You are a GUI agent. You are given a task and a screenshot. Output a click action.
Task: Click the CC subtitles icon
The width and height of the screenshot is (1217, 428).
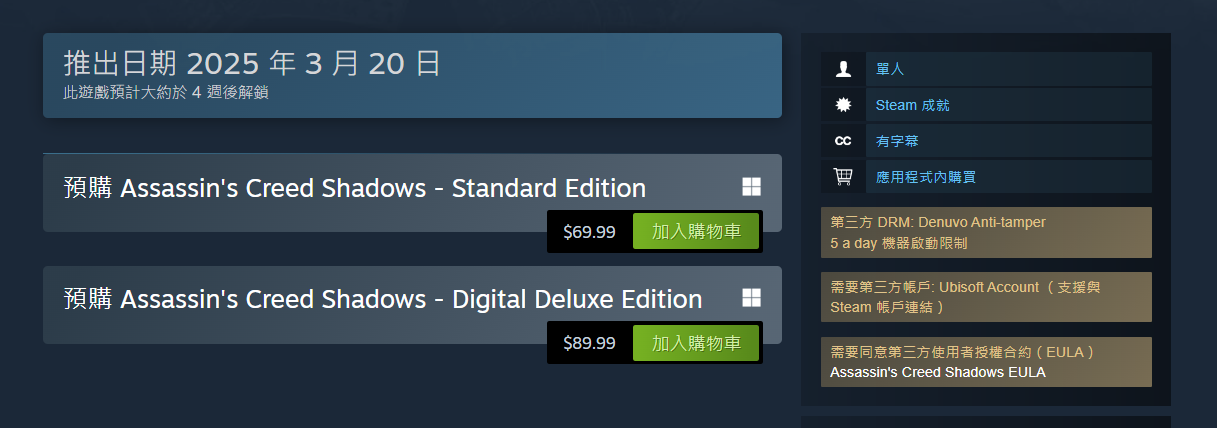coord(843,141)
